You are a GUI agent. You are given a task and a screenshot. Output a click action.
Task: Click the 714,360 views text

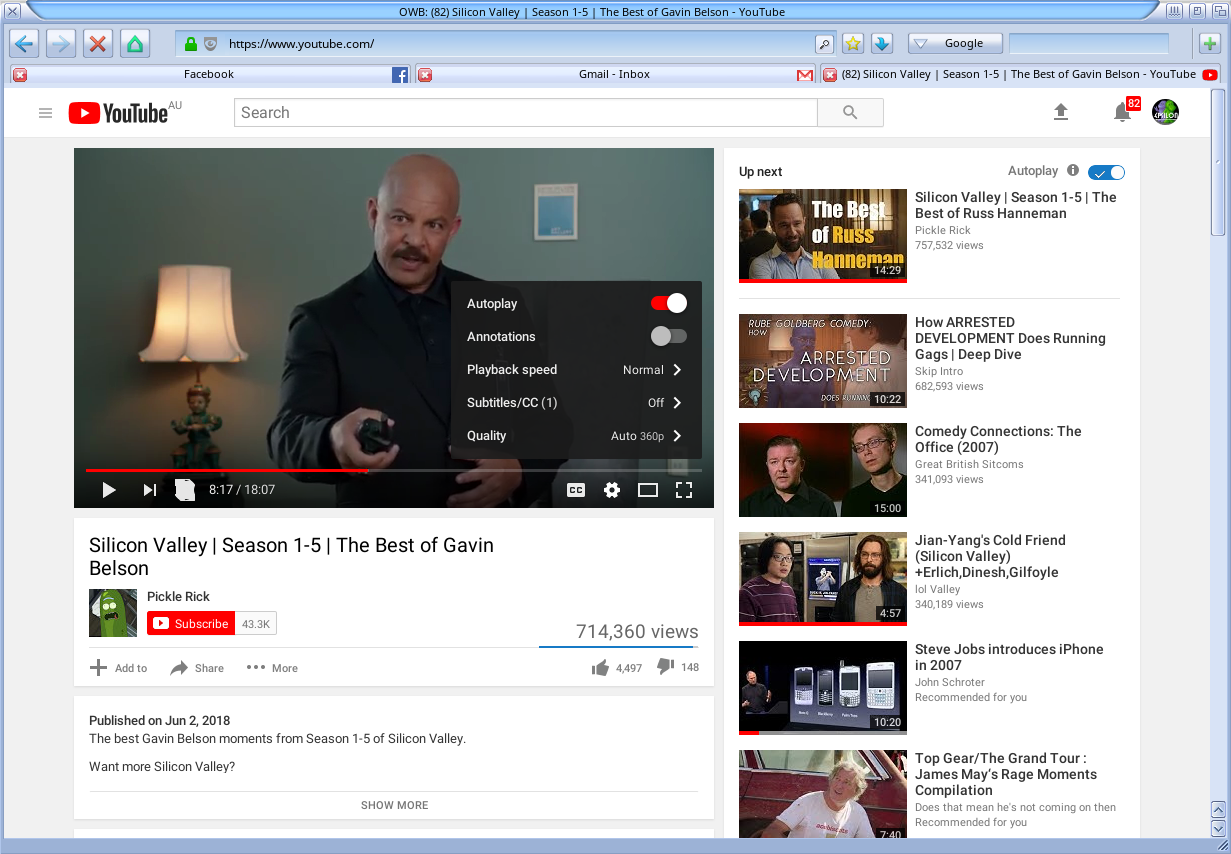click(x=637, y=632)
